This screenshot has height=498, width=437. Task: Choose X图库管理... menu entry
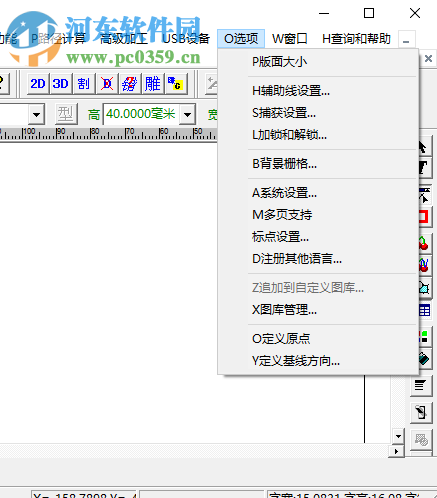tap(318, 310)
